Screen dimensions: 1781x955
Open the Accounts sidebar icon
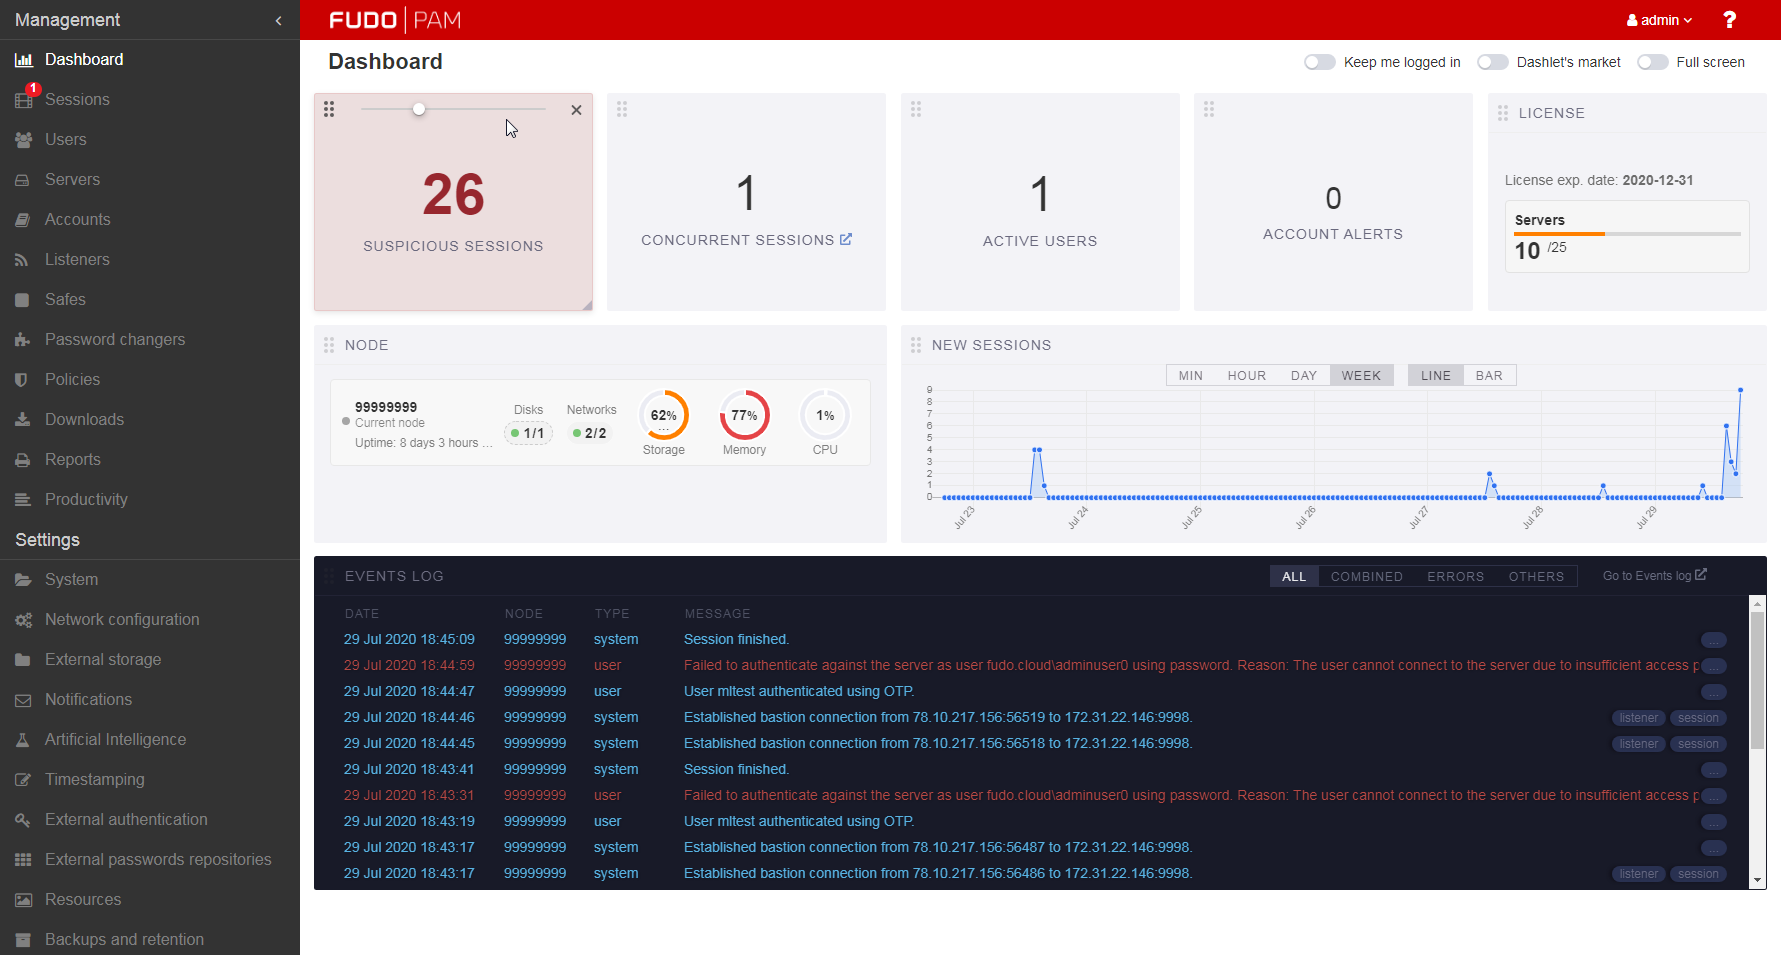point(23,220)
